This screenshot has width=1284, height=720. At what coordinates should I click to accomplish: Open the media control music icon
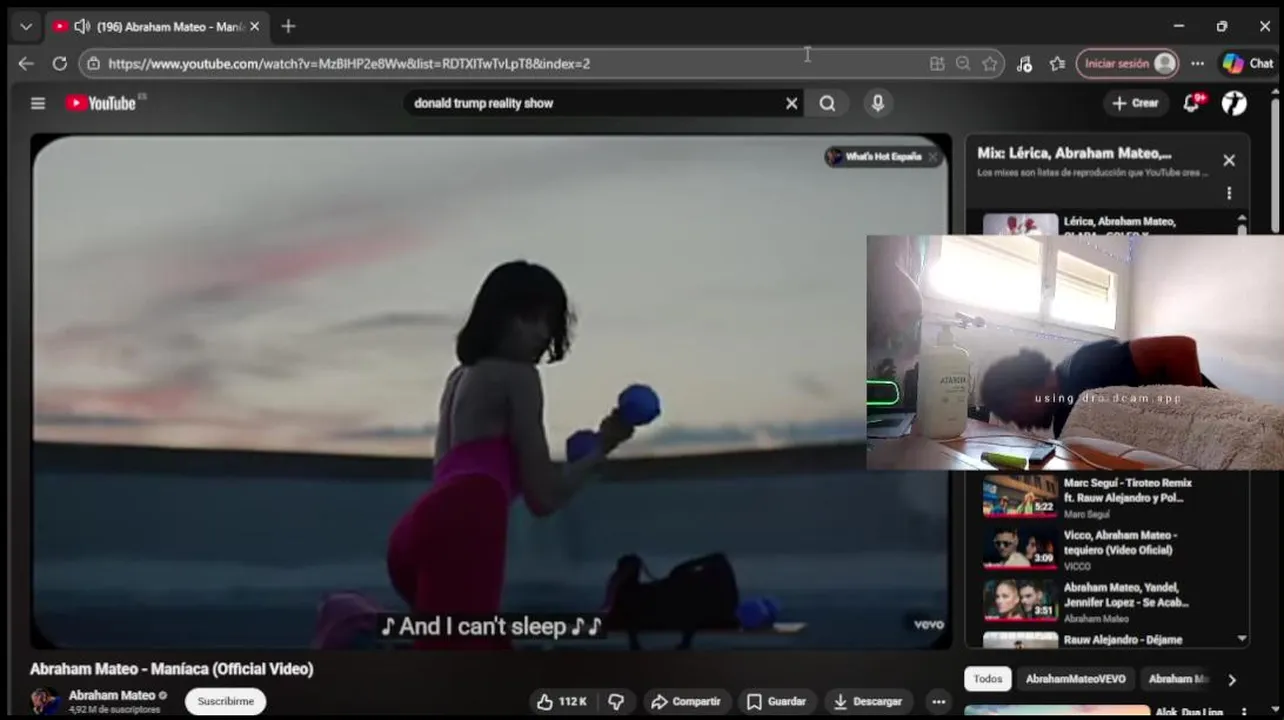[1024, 63]
